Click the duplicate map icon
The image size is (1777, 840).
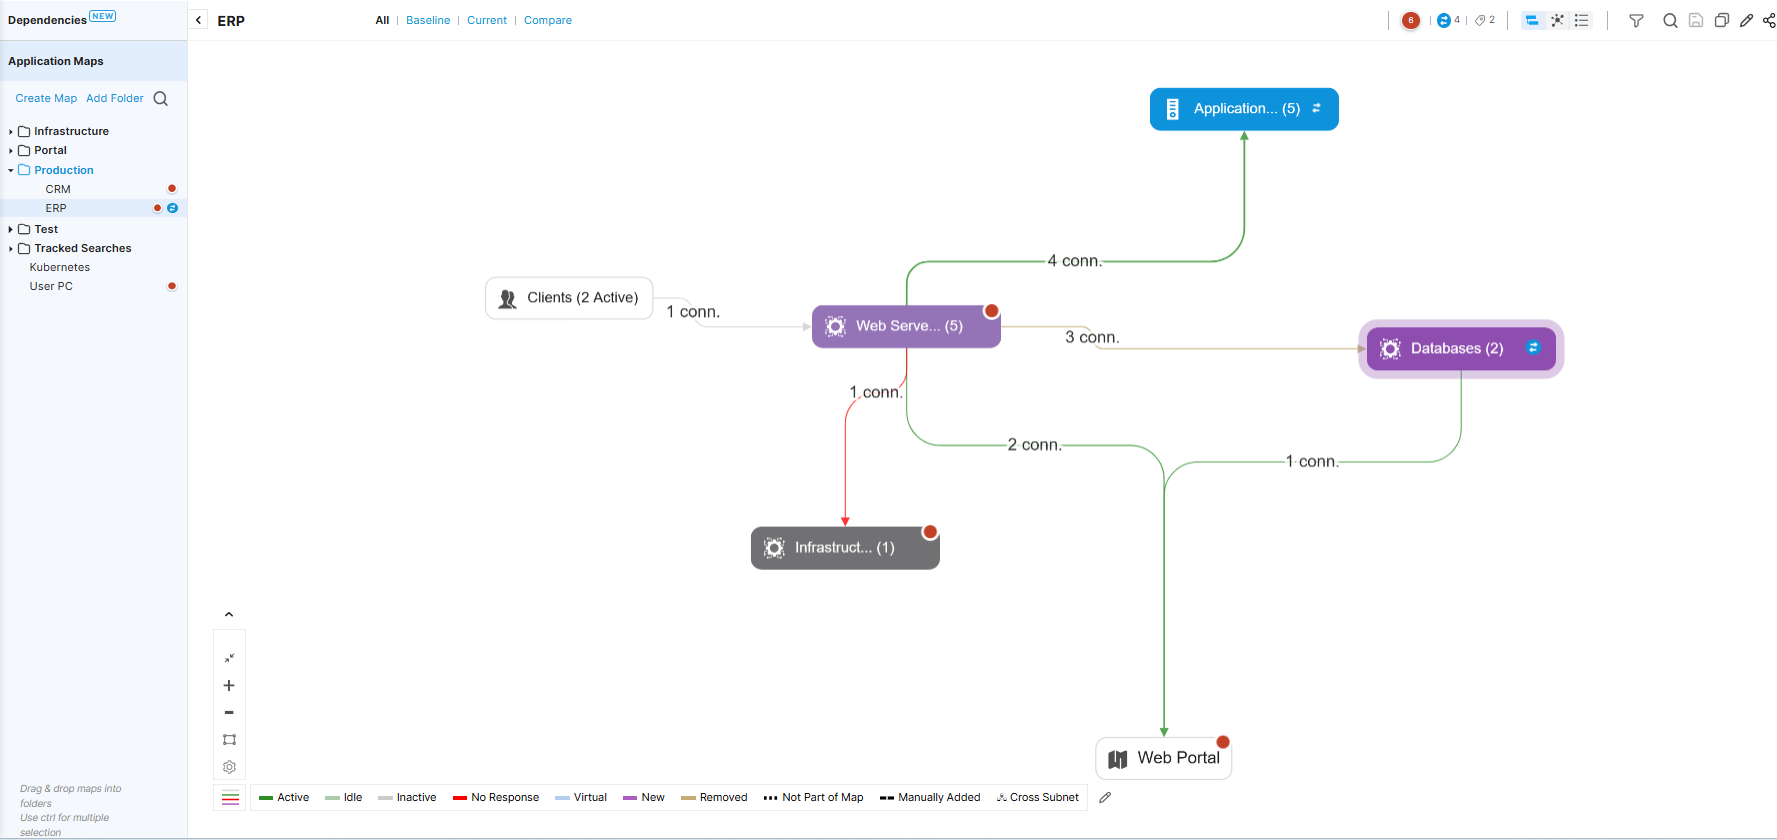click(1721, 20)
